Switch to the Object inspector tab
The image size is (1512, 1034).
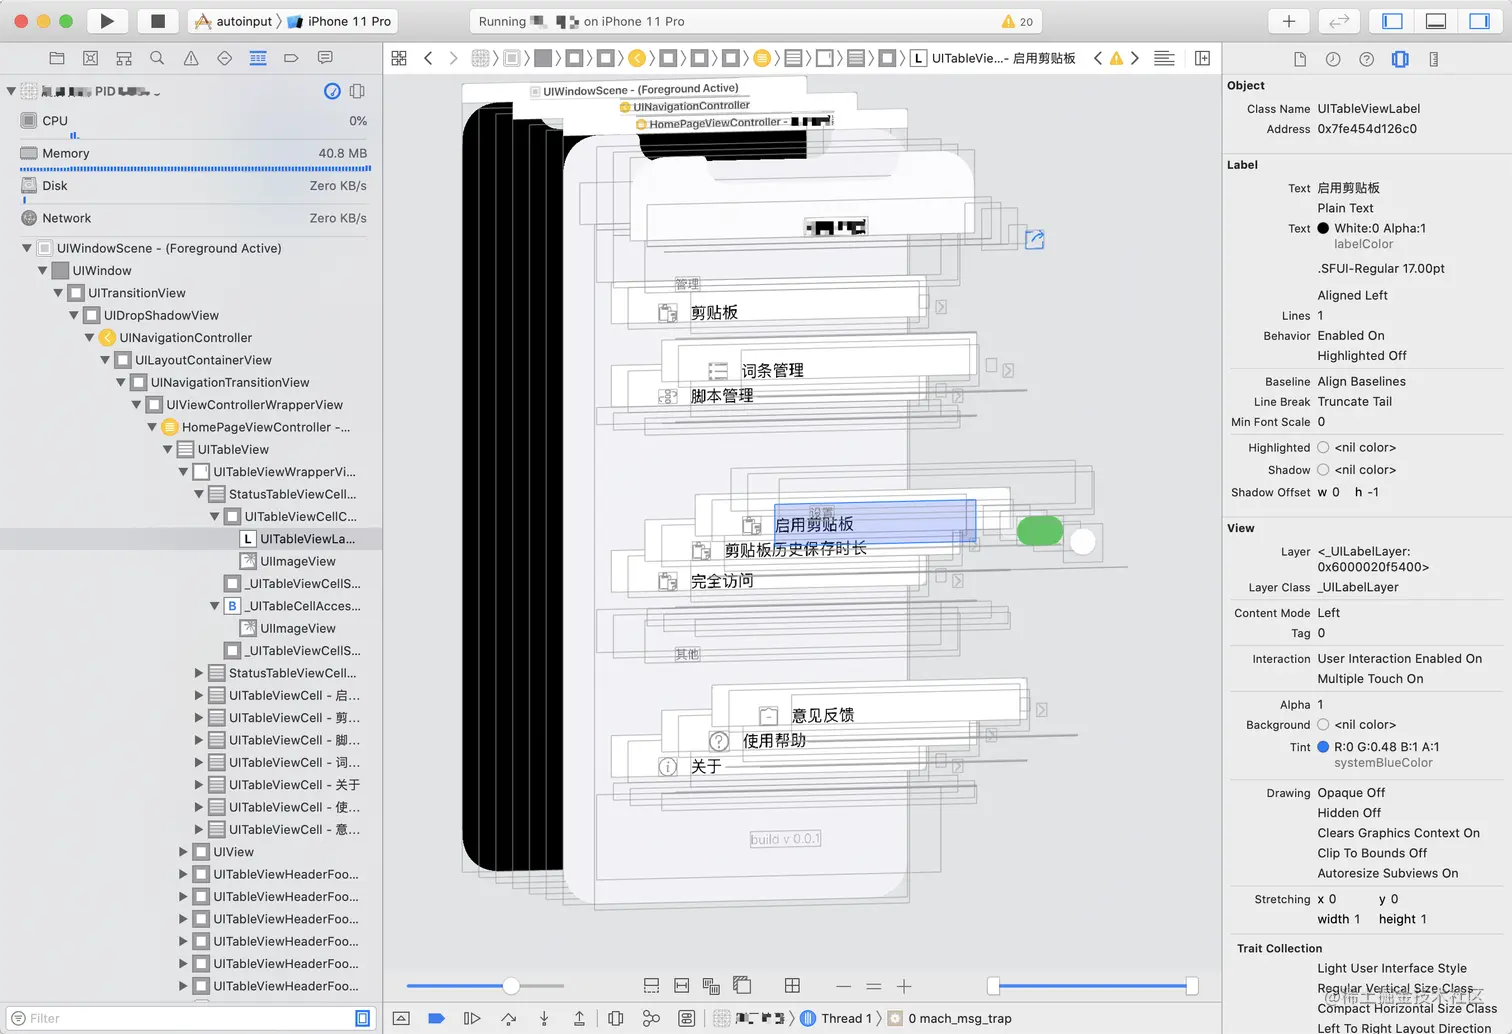click(1400, 59)
